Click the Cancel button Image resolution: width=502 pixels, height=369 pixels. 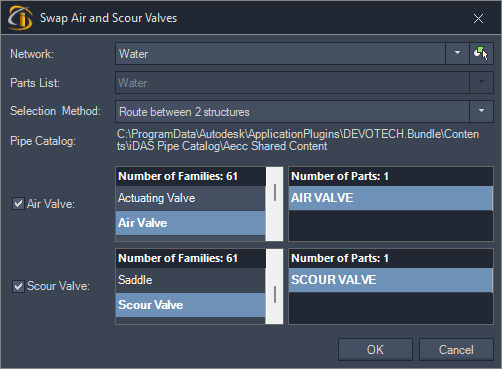456,350
